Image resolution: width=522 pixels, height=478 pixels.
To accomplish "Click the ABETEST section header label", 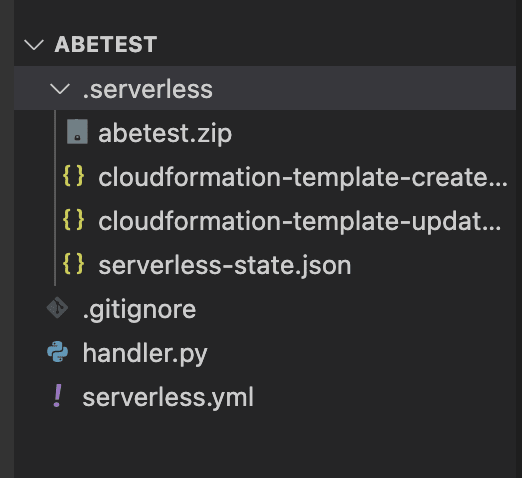I will (x=106, y=44).
